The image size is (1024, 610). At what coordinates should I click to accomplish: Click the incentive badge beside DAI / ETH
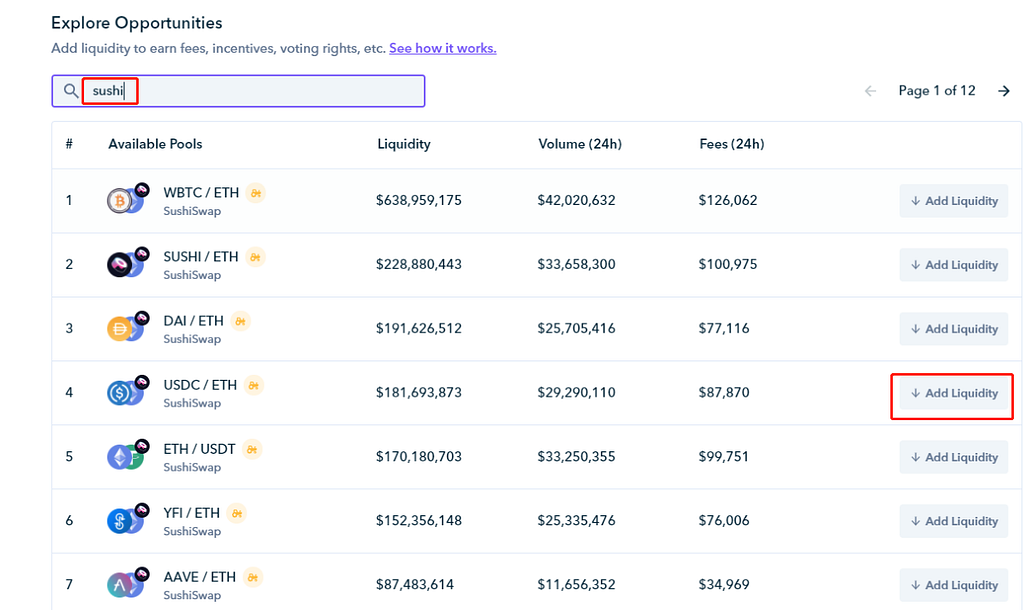[240, 321]
